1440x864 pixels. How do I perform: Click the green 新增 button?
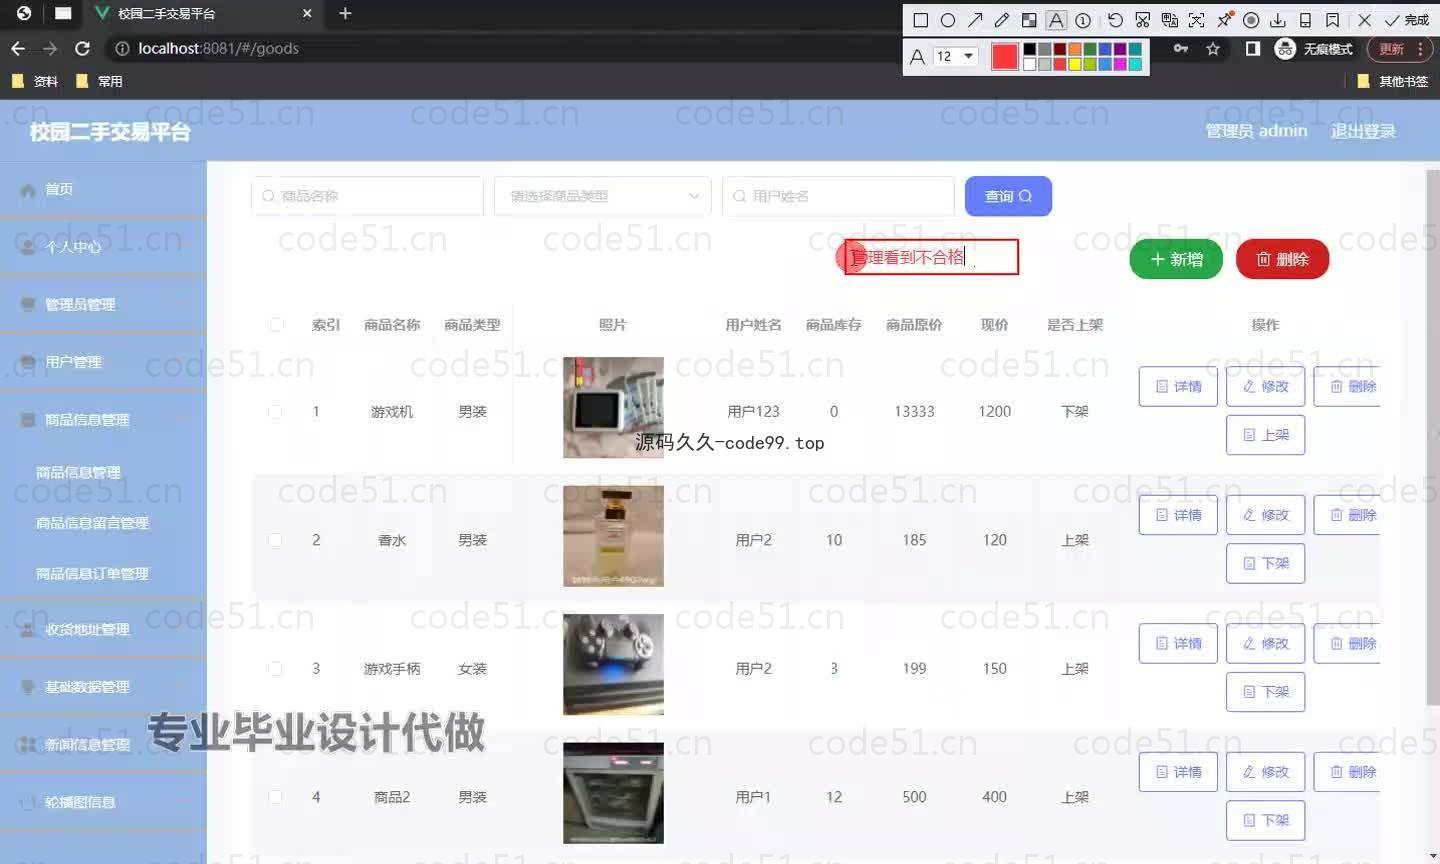(1176, 259)
